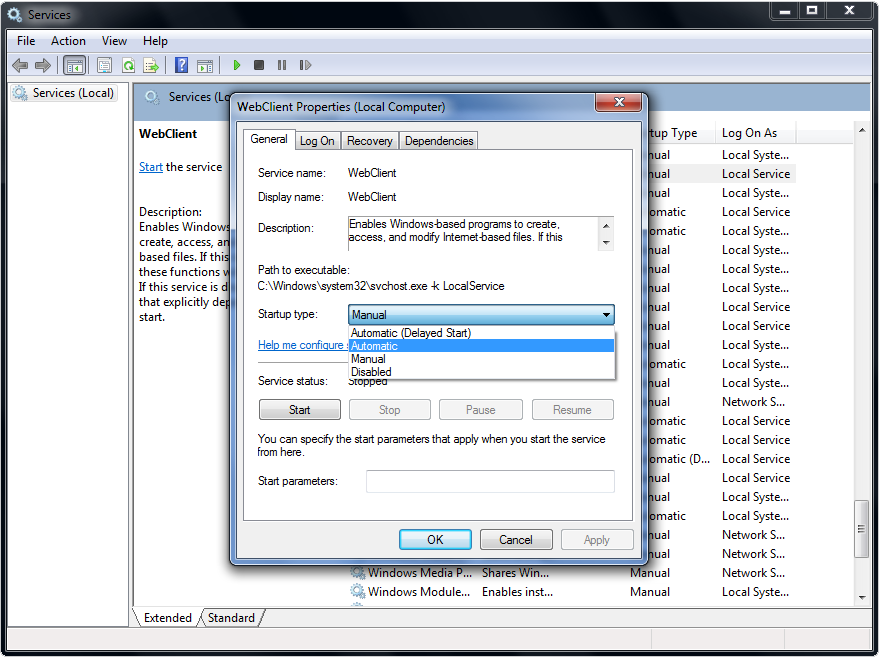This screenshot has width=879, height=657.
Task: Click the Start the service link
Action: tap(151, 167)
